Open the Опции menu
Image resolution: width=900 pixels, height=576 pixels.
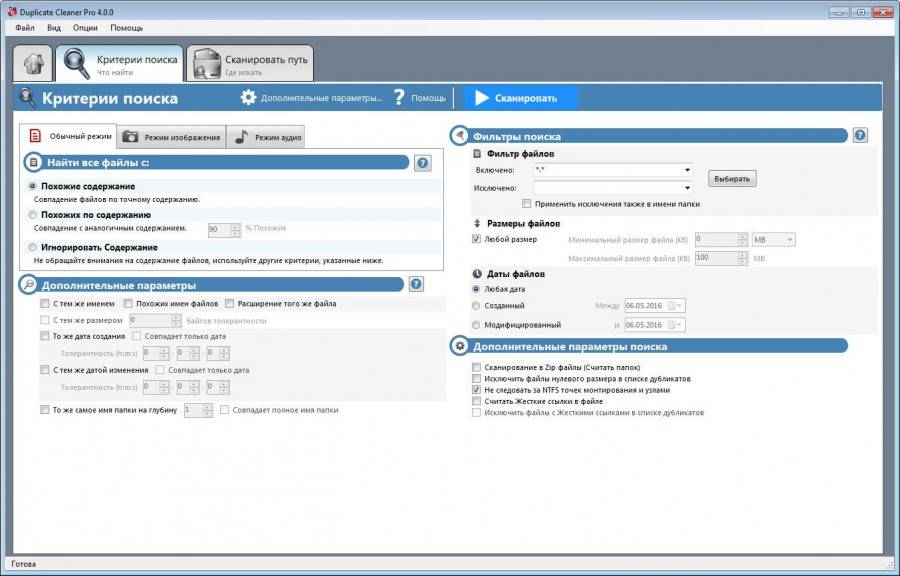pyautogui.click(x=85, y=28)
